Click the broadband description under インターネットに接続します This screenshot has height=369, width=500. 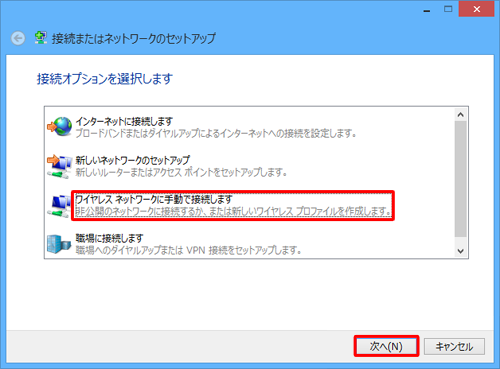click(x=216, y=133)
